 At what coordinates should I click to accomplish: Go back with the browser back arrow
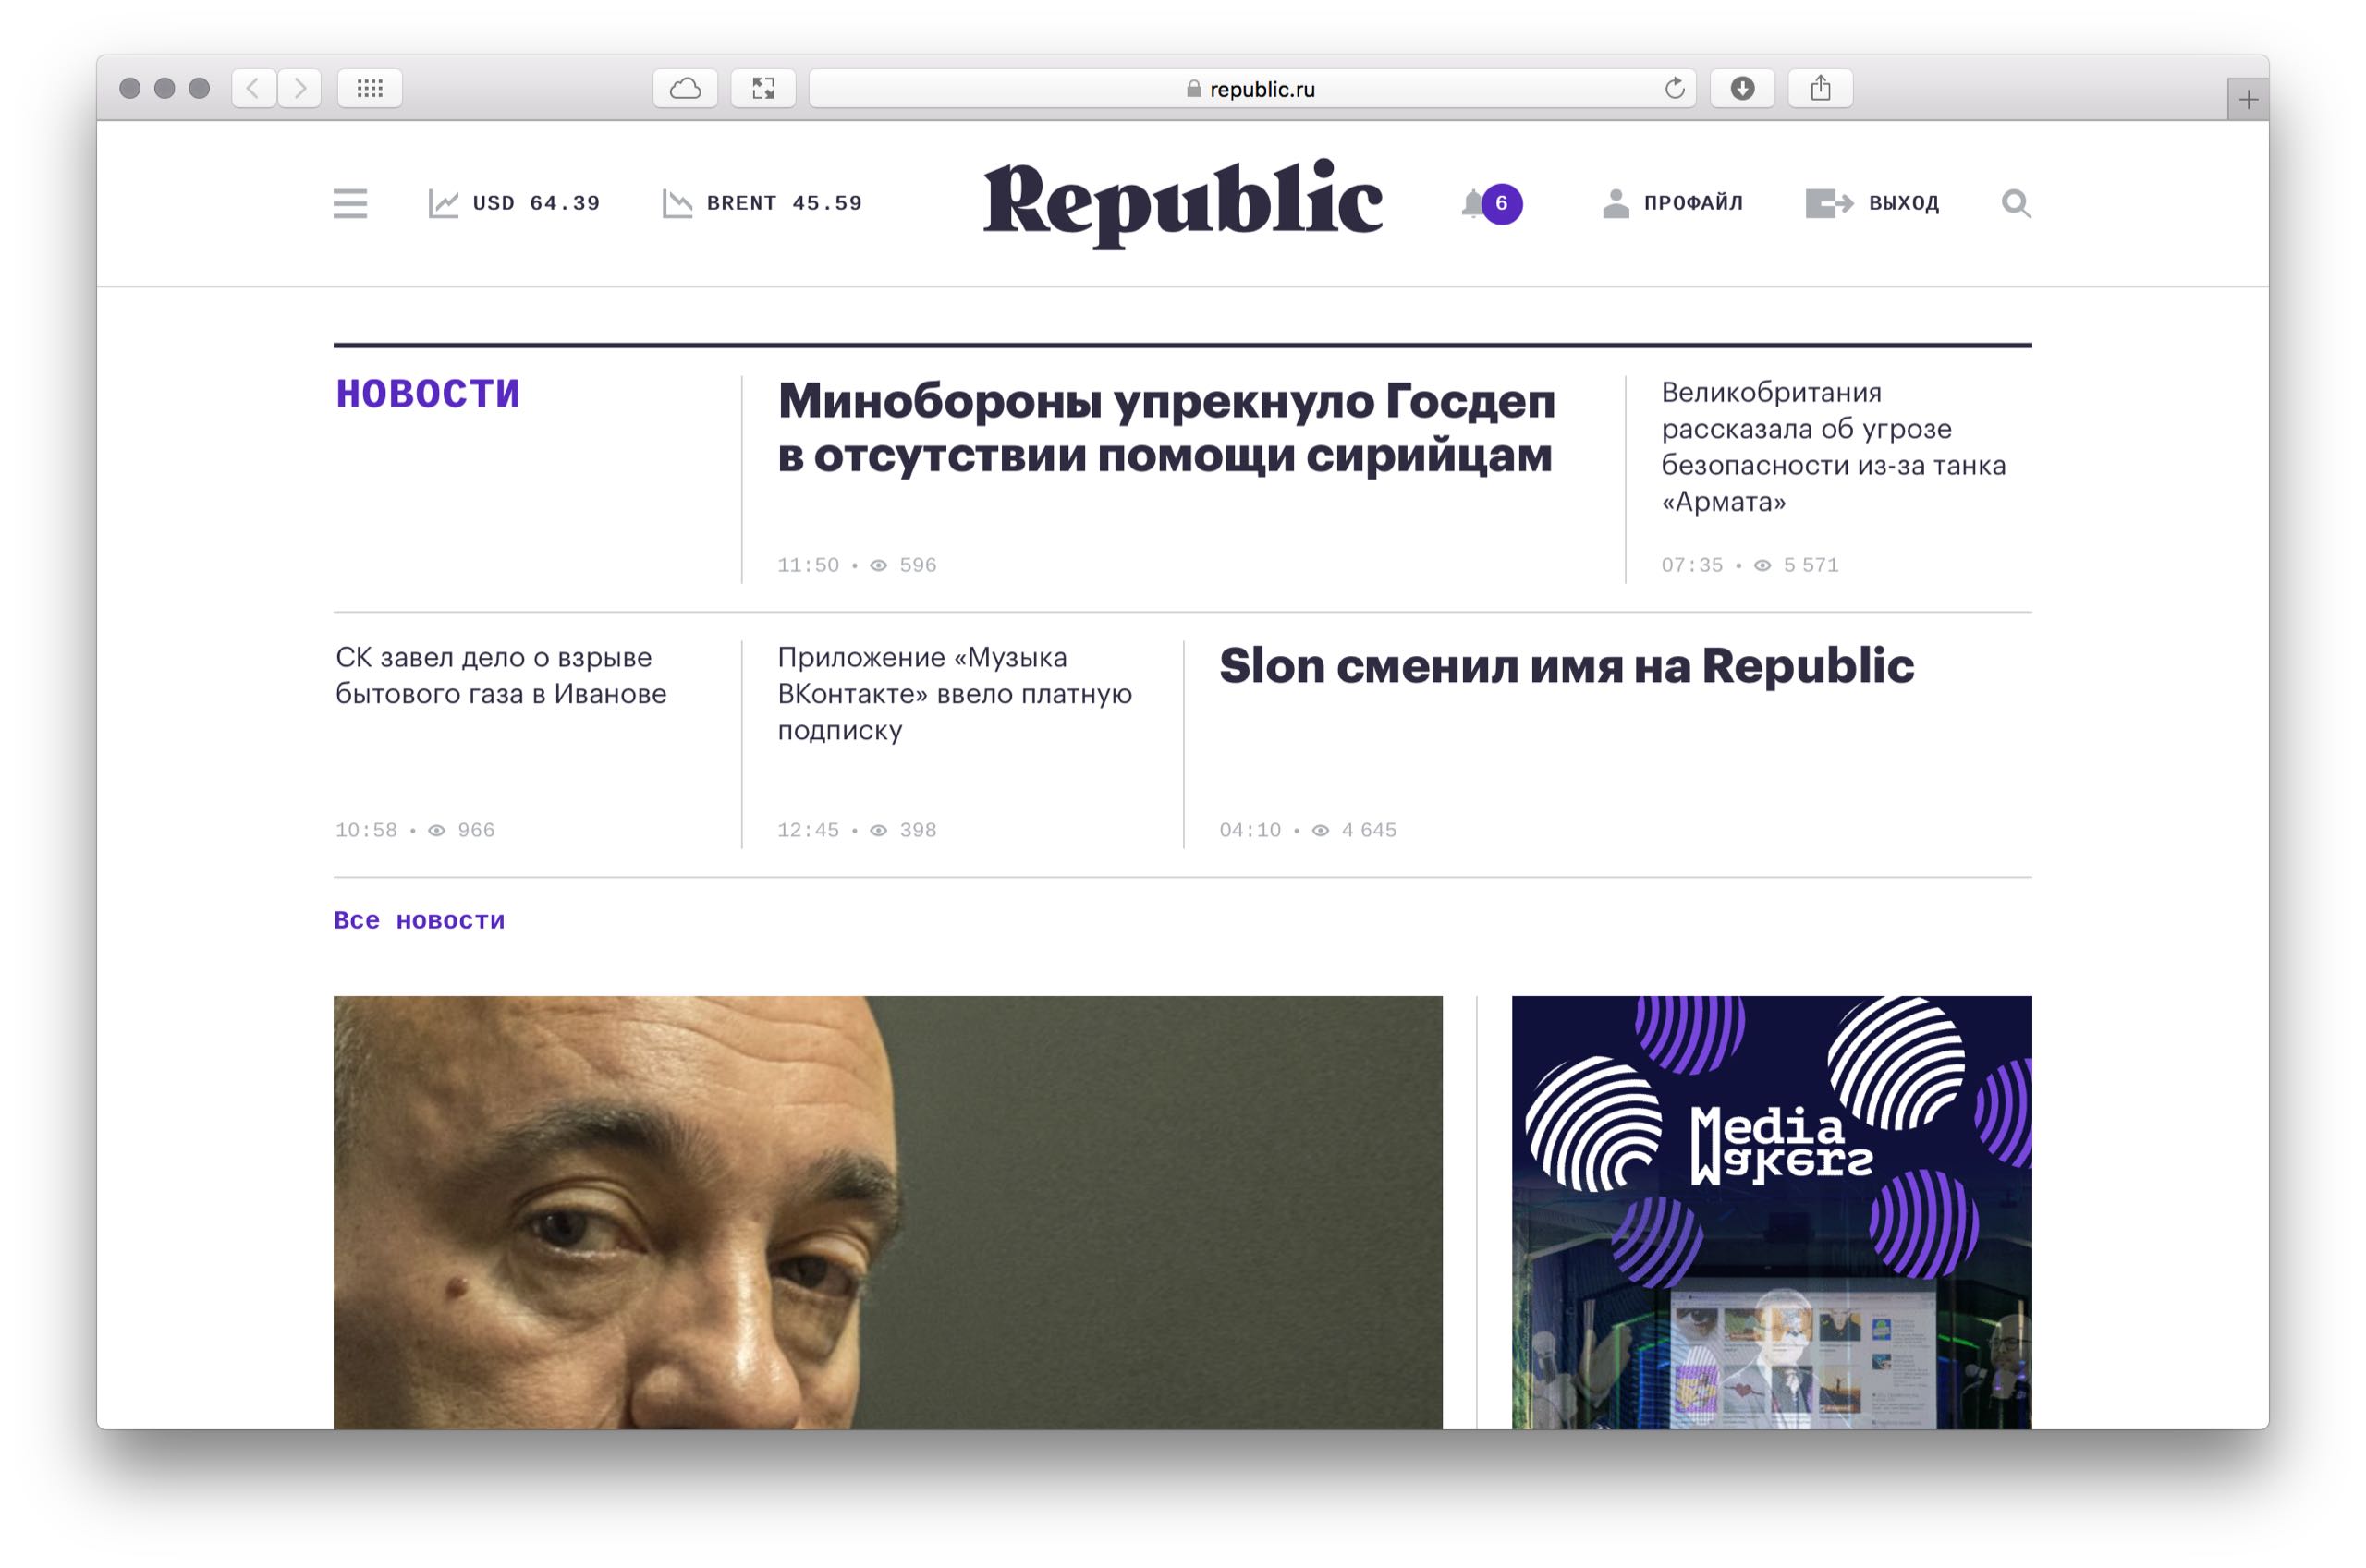click(x=254, y=88)
